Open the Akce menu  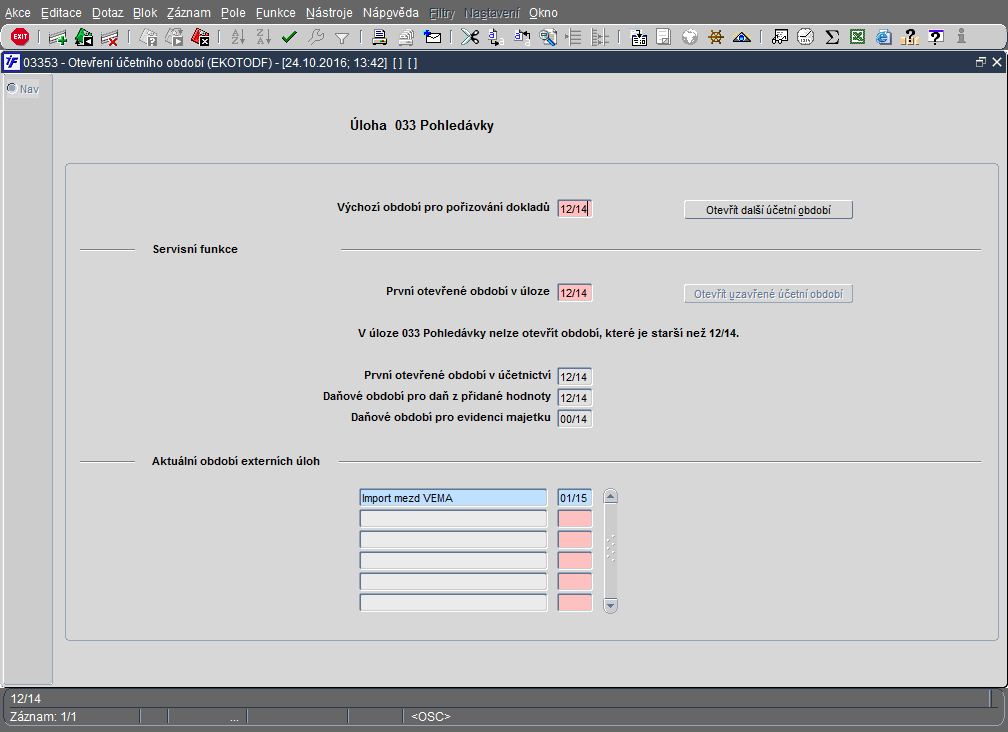coord(17,13)
